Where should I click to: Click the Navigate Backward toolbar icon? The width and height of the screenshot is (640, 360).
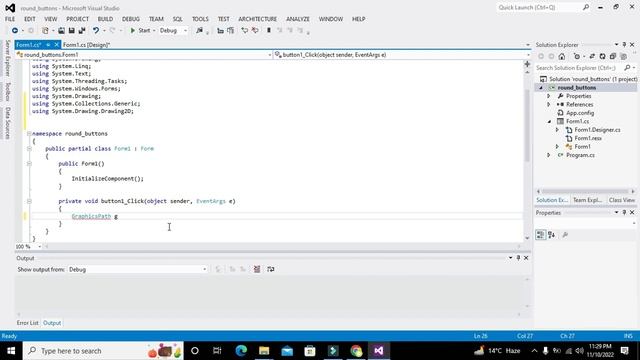pos(15,31)
